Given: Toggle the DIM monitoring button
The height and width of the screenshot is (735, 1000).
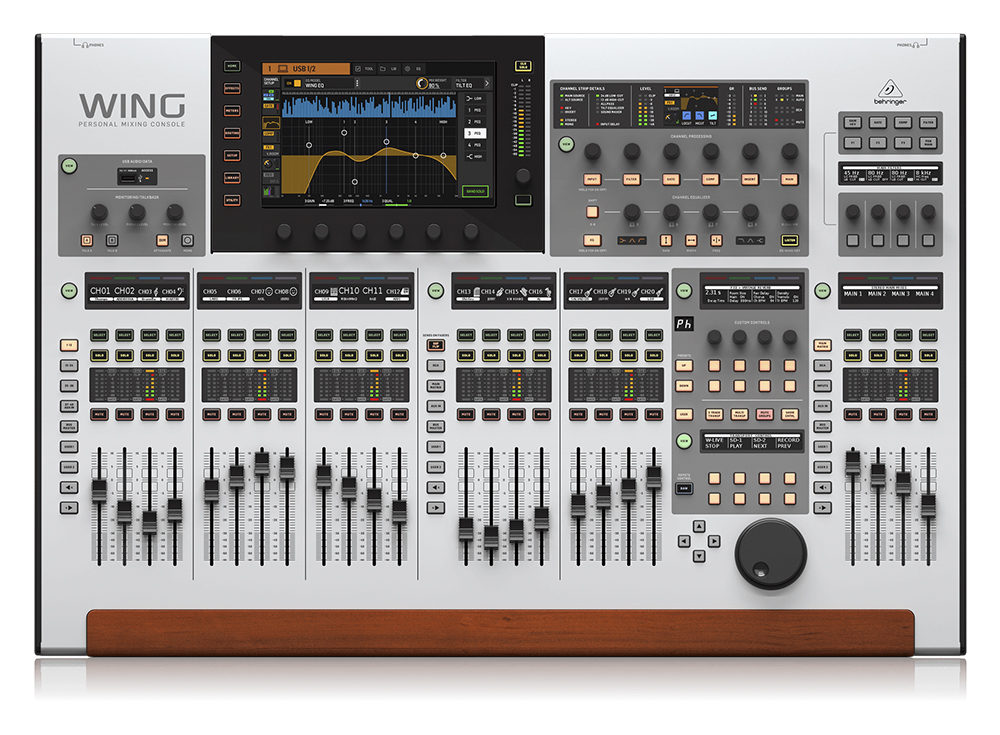Looking at the screenshot, I should click(162, 240).
